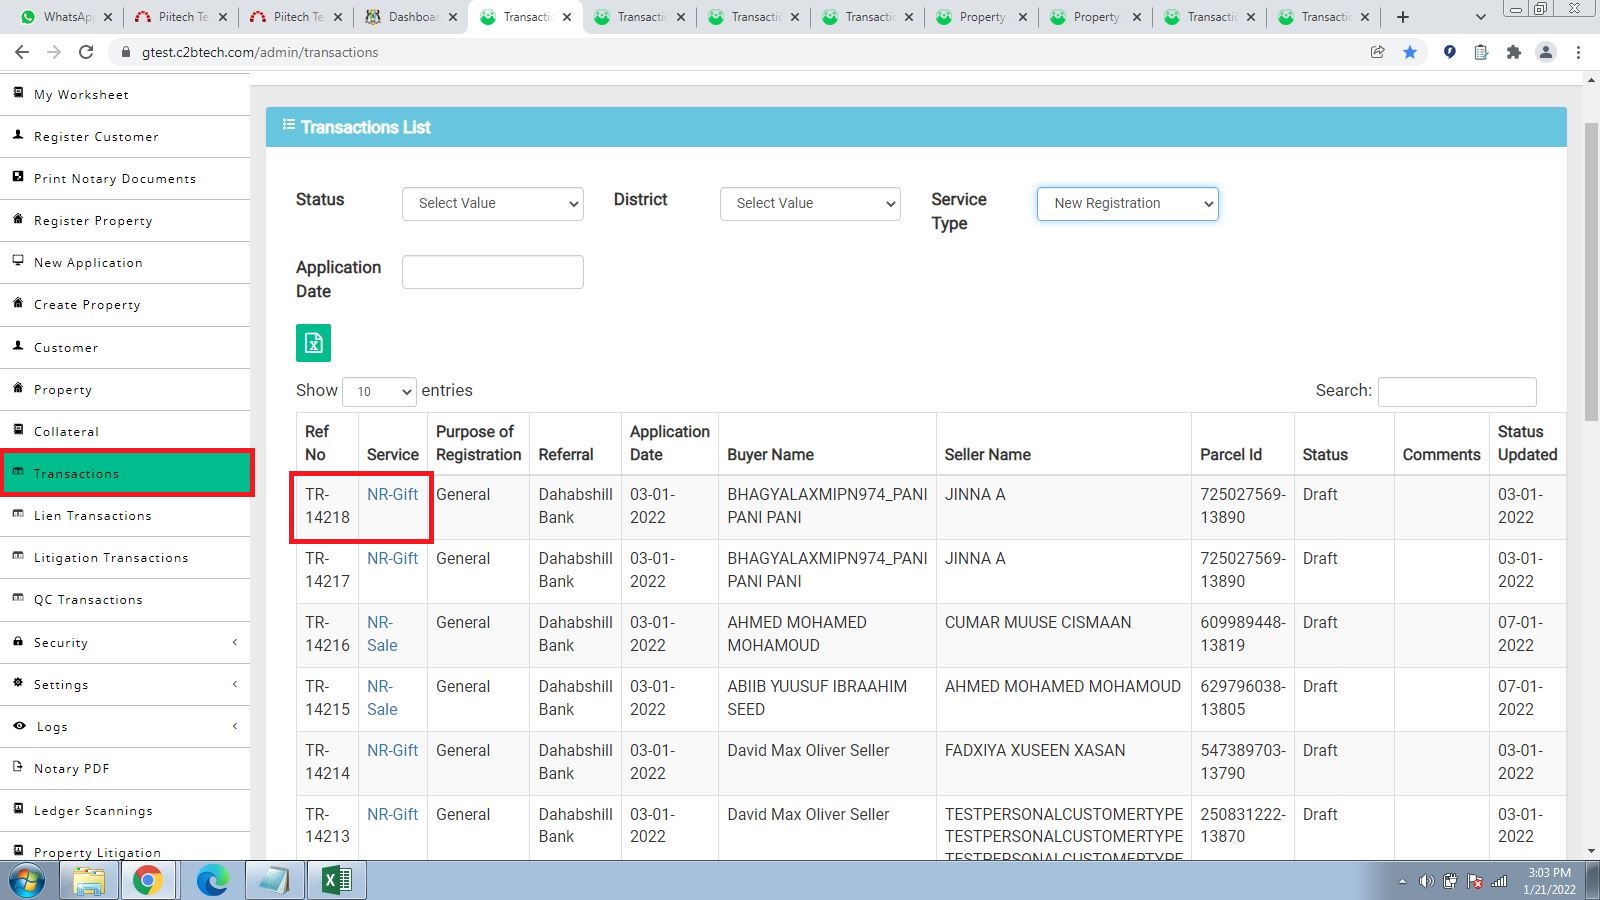Viewport: 1600px width, 900px height.
Task: Switch to the WhatsApp browser tab
Action: 65,17
